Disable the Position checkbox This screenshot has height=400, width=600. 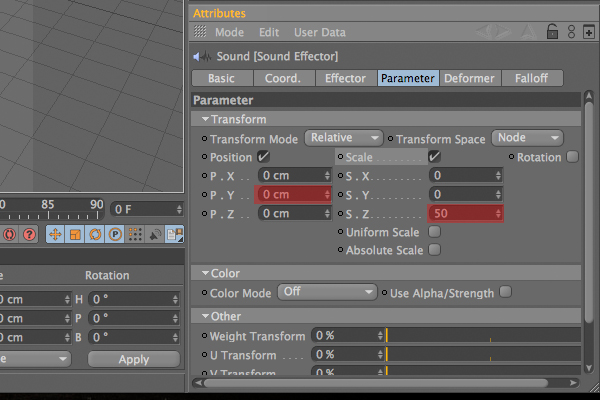(x=263, y=157)
